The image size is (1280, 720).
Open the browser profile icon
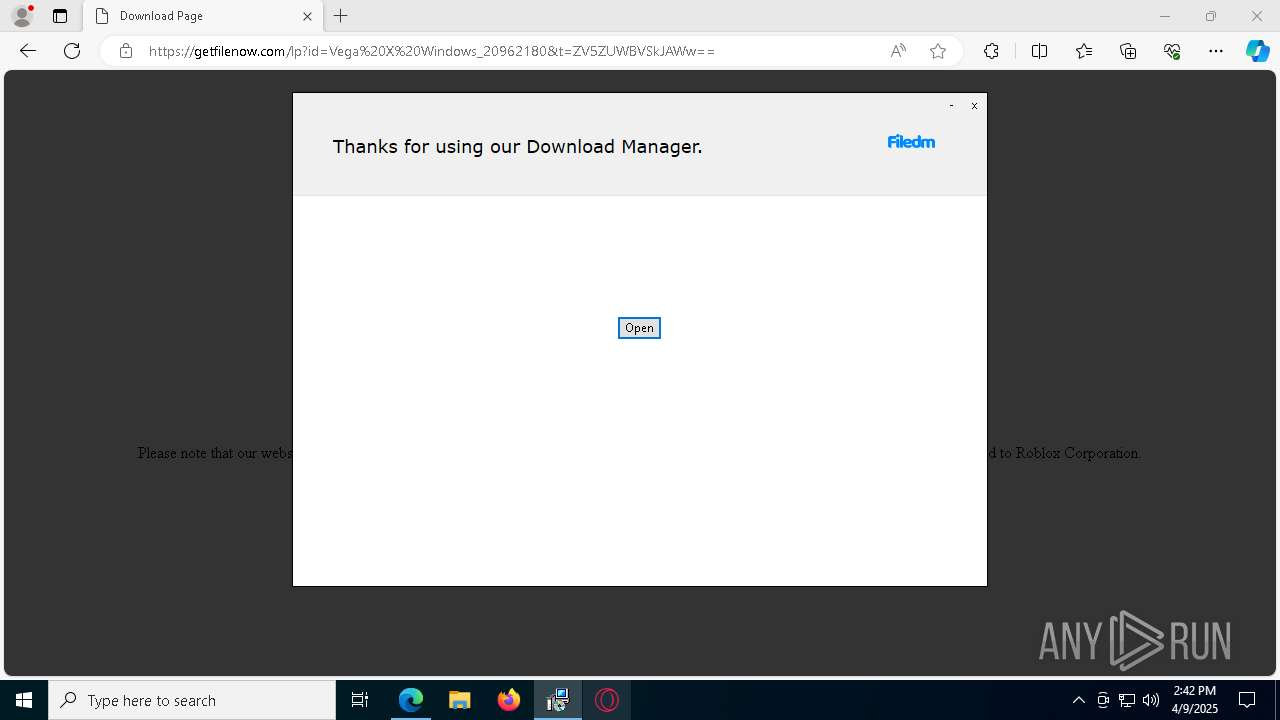22,16
